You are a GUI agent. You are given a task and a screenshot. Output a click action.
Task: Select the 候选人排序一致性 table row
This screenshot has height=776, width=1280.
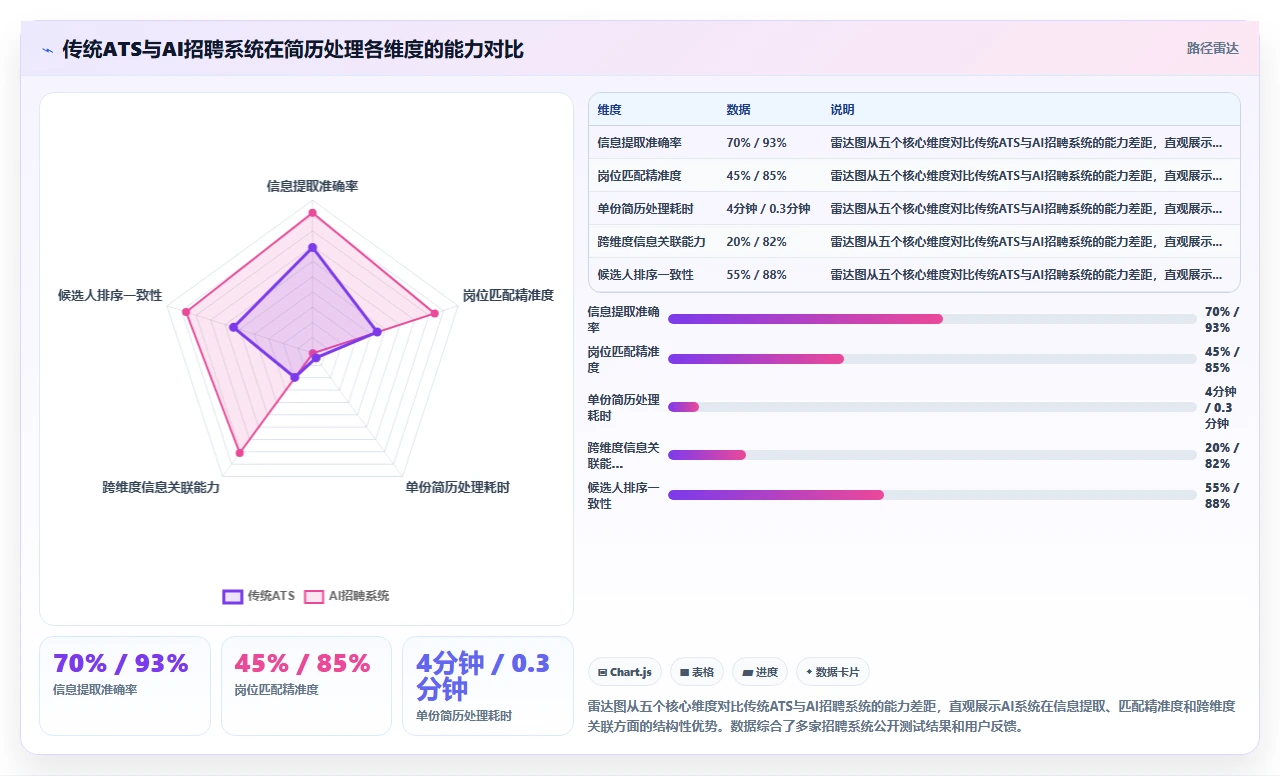[x=914, y=274]
